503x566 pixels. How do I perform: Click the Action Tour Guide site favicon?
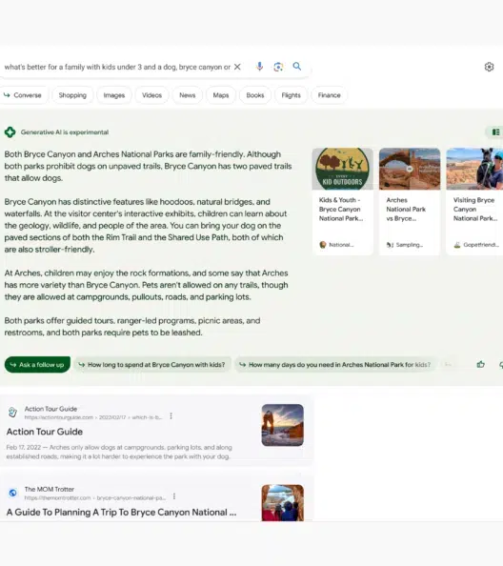pyautogui.click(x=13, y=412)
